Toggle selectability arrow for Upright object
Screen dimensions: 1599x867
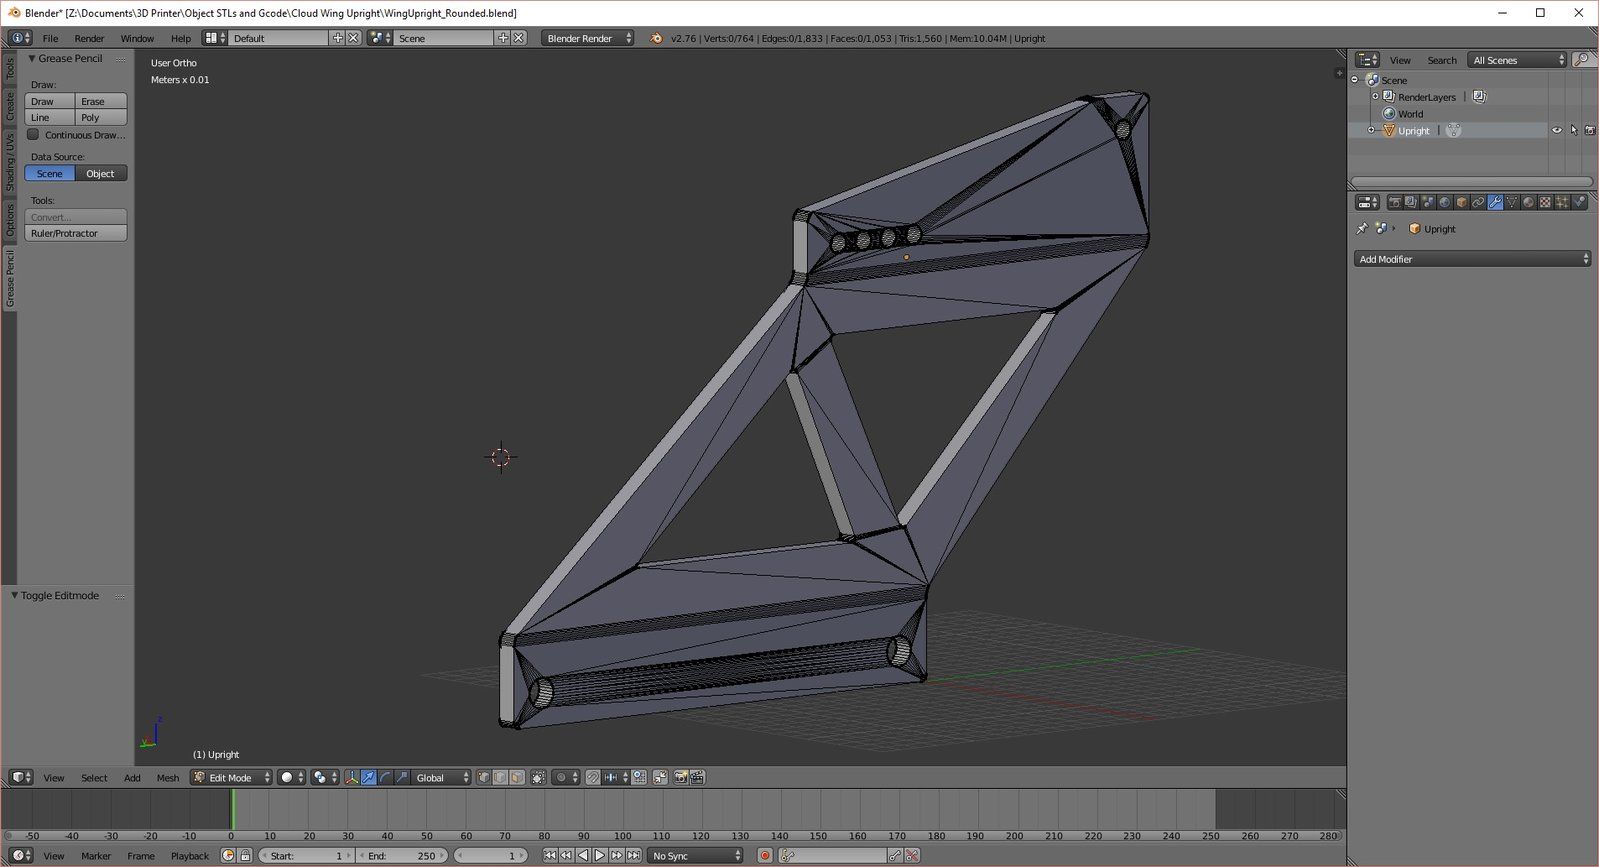point(1573,130)
